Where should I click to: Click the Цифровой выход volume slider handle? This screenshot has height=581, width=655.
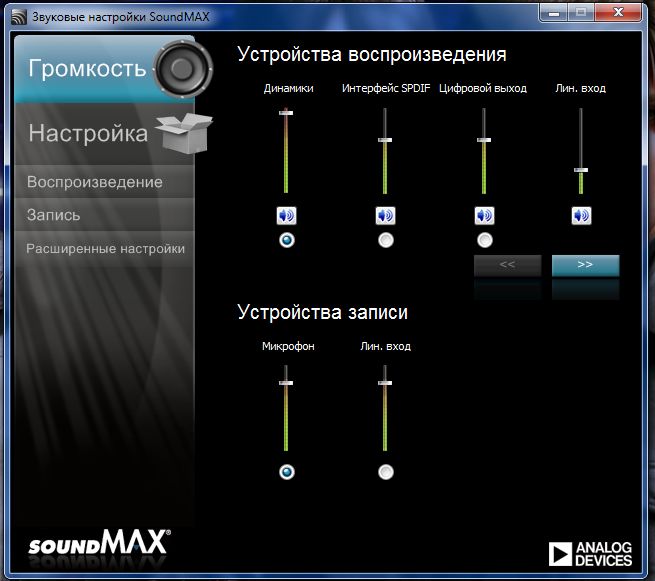[484, 140]
